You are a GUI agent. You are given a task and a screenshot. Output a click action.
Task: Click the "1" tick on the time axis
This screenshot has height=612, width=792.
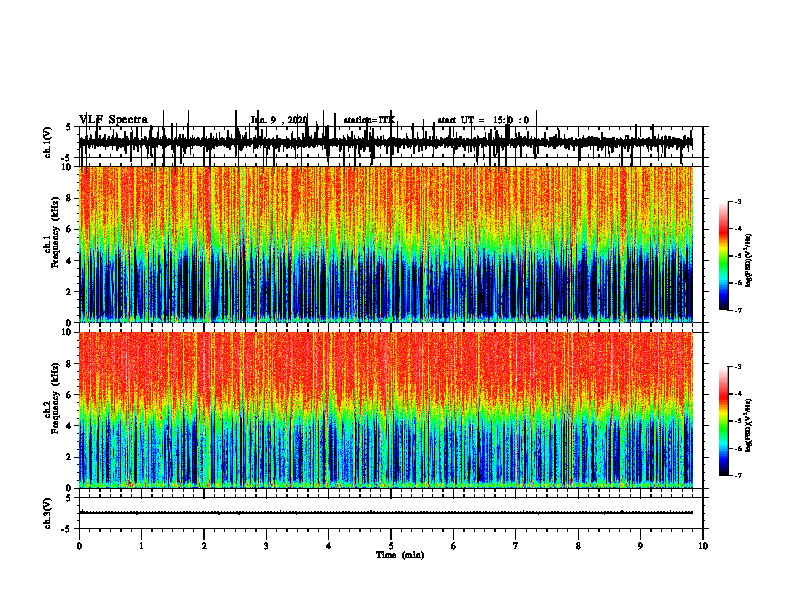(141, 546)
